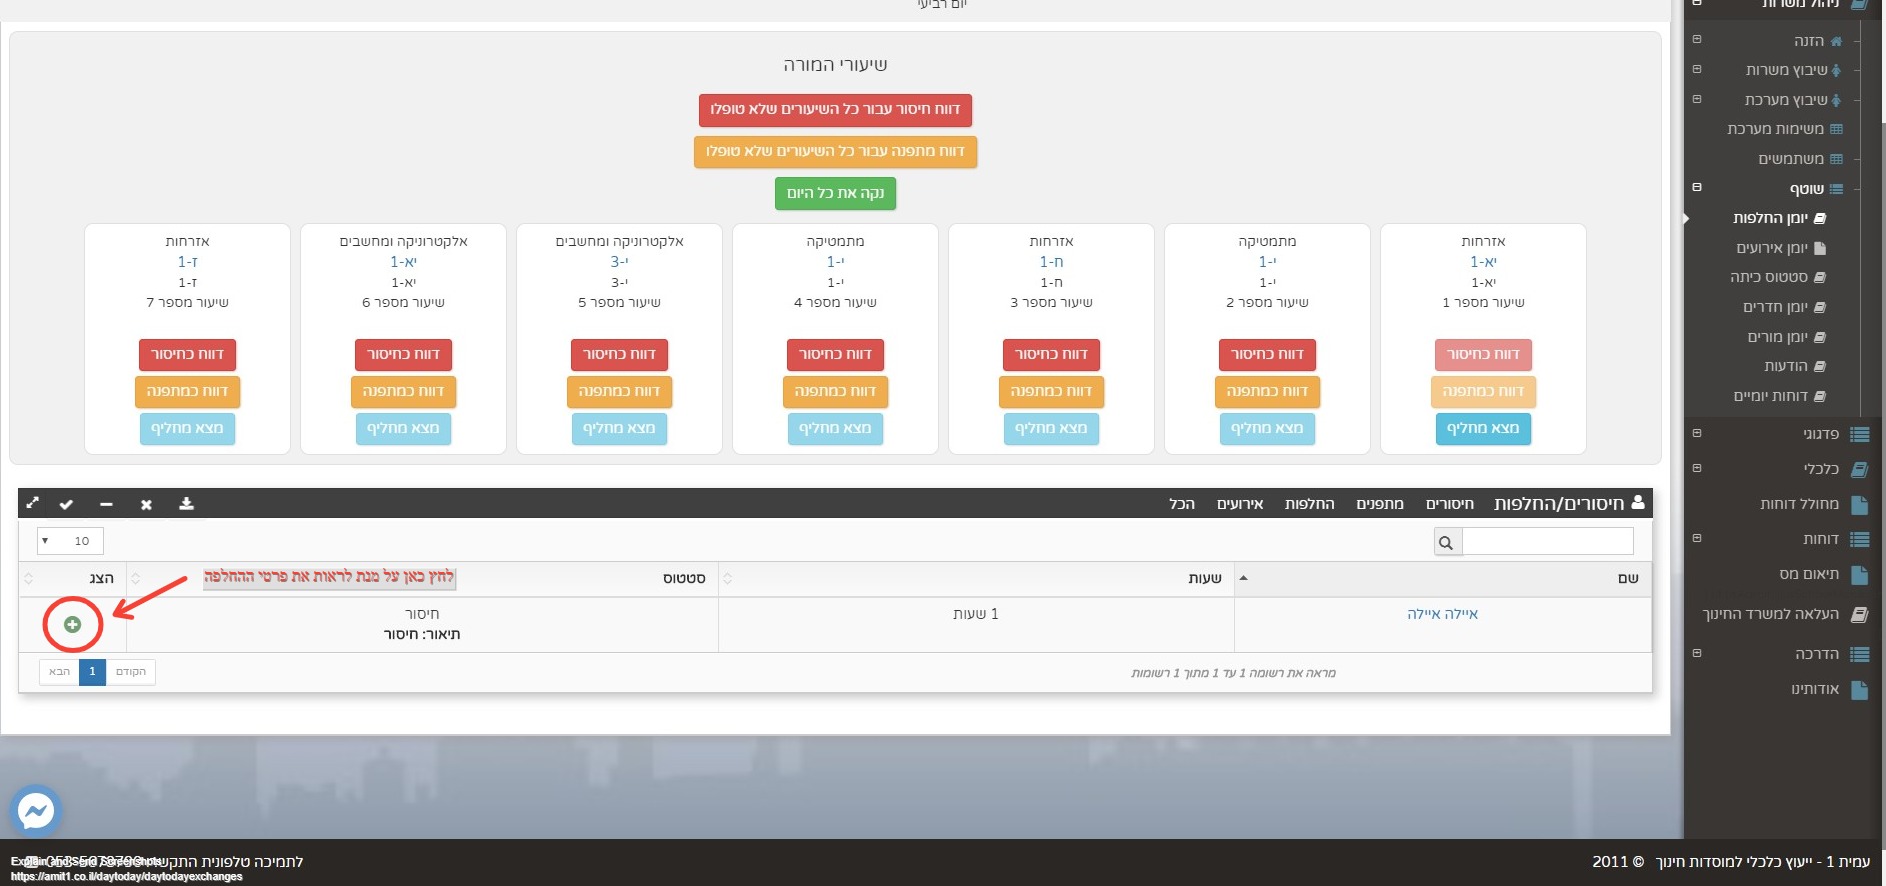Open הודעות book icon in sidebar
This screenshot has height=886, width=1886.
coord(1820,366)
